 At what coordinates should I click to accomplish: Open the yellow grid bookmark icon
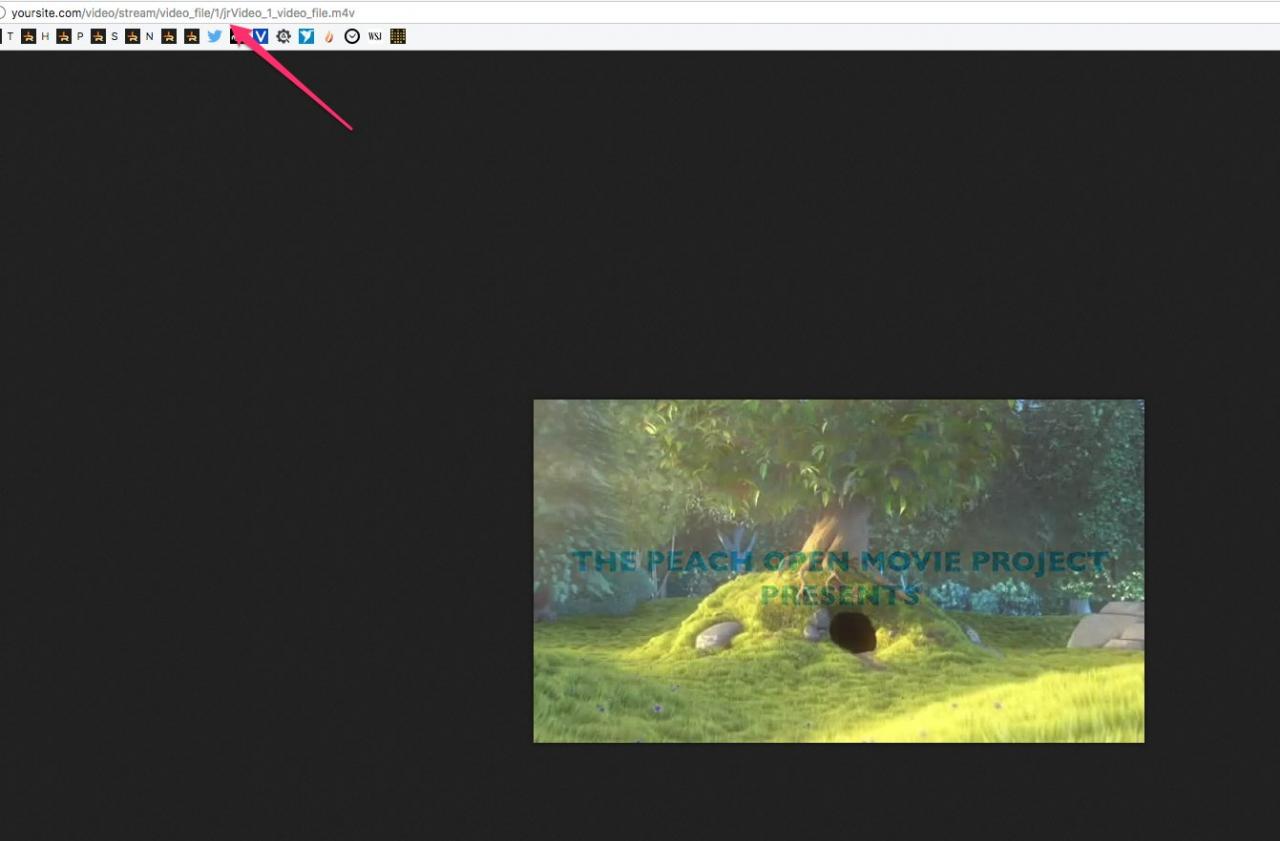(398, 36)
